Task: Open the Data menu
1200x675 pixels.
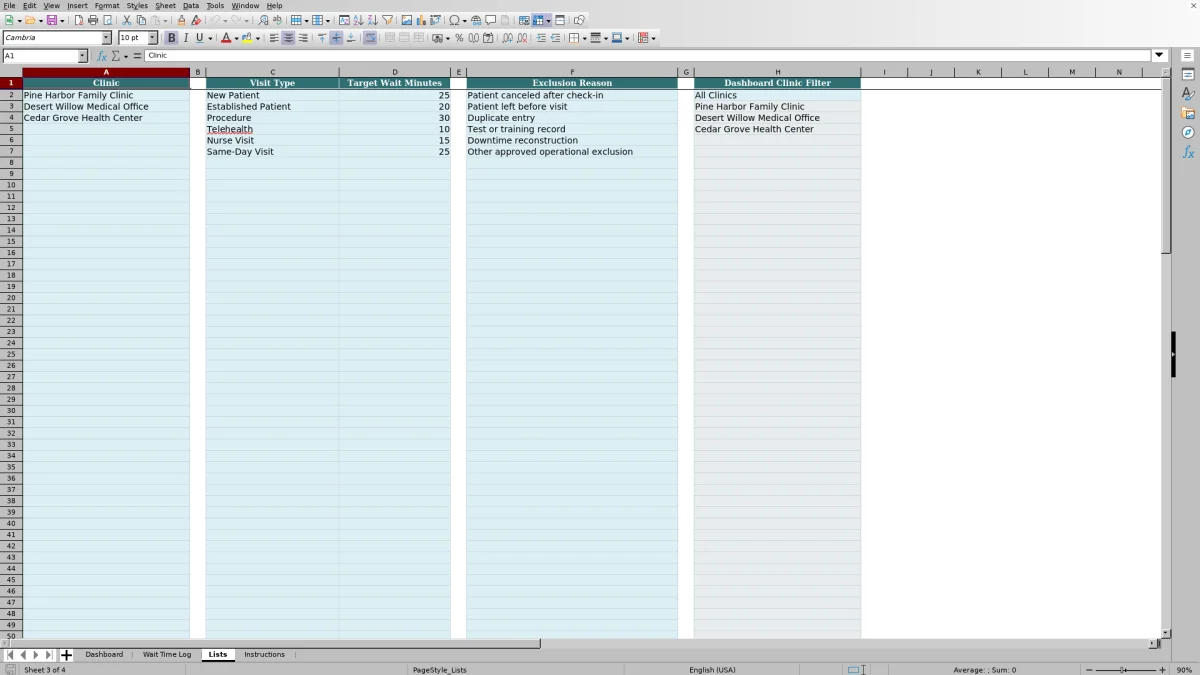Action: pyautogui.click(x=191, y=6)
